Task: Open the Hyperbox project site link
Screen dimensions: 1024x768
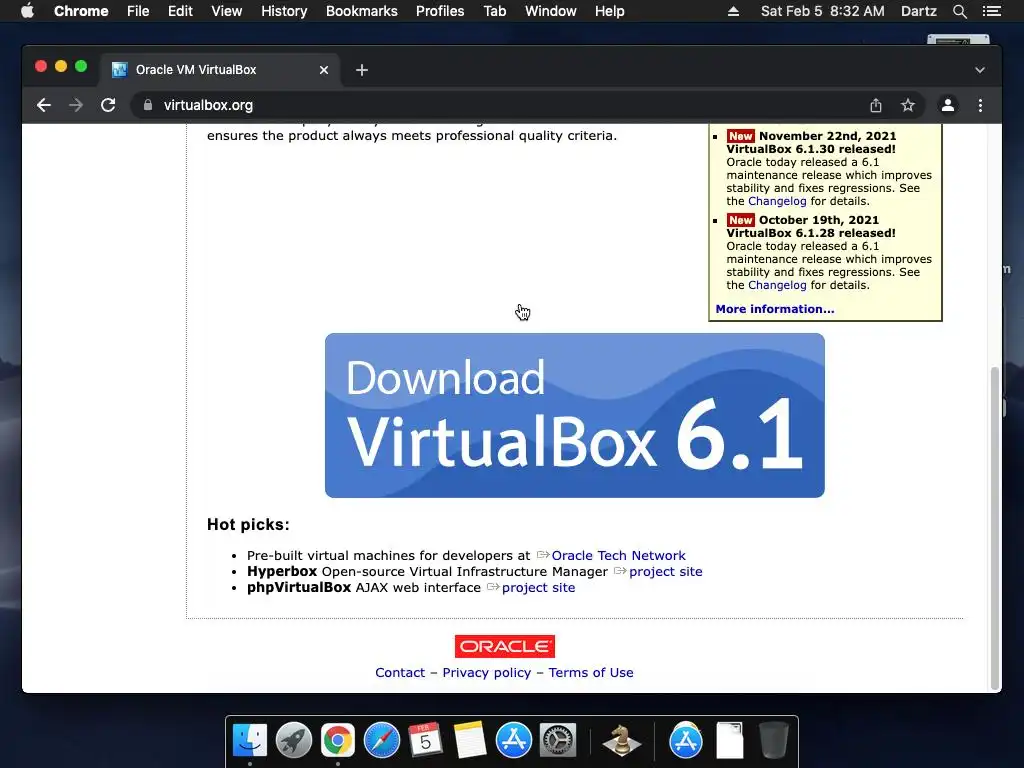Action: coord(665,571)
